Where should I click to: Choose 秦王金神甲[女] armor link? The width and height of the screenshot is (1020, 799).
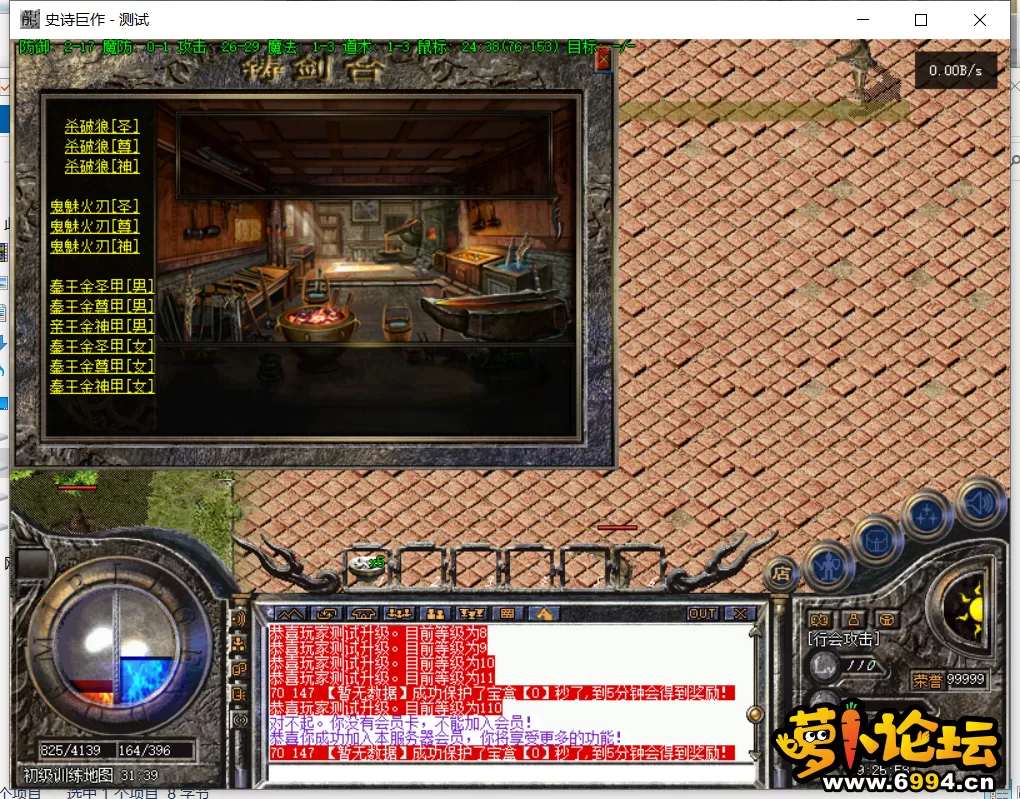[x=102, y=386]
